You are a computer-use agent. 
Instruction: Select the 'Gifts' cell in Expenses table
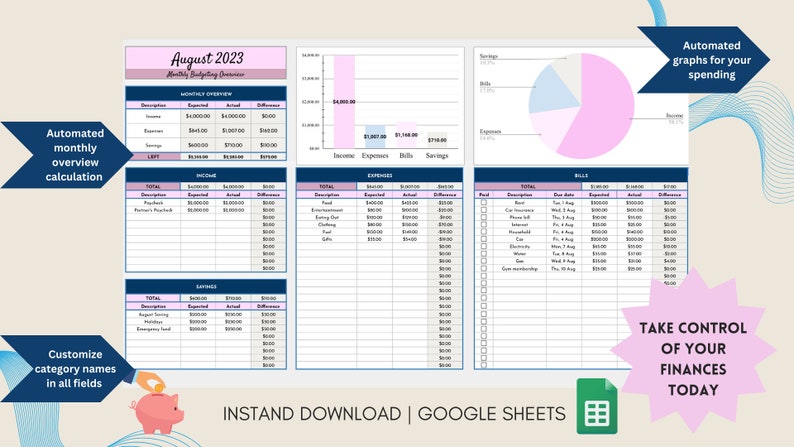pyautogui.click(x=327, y=239)
